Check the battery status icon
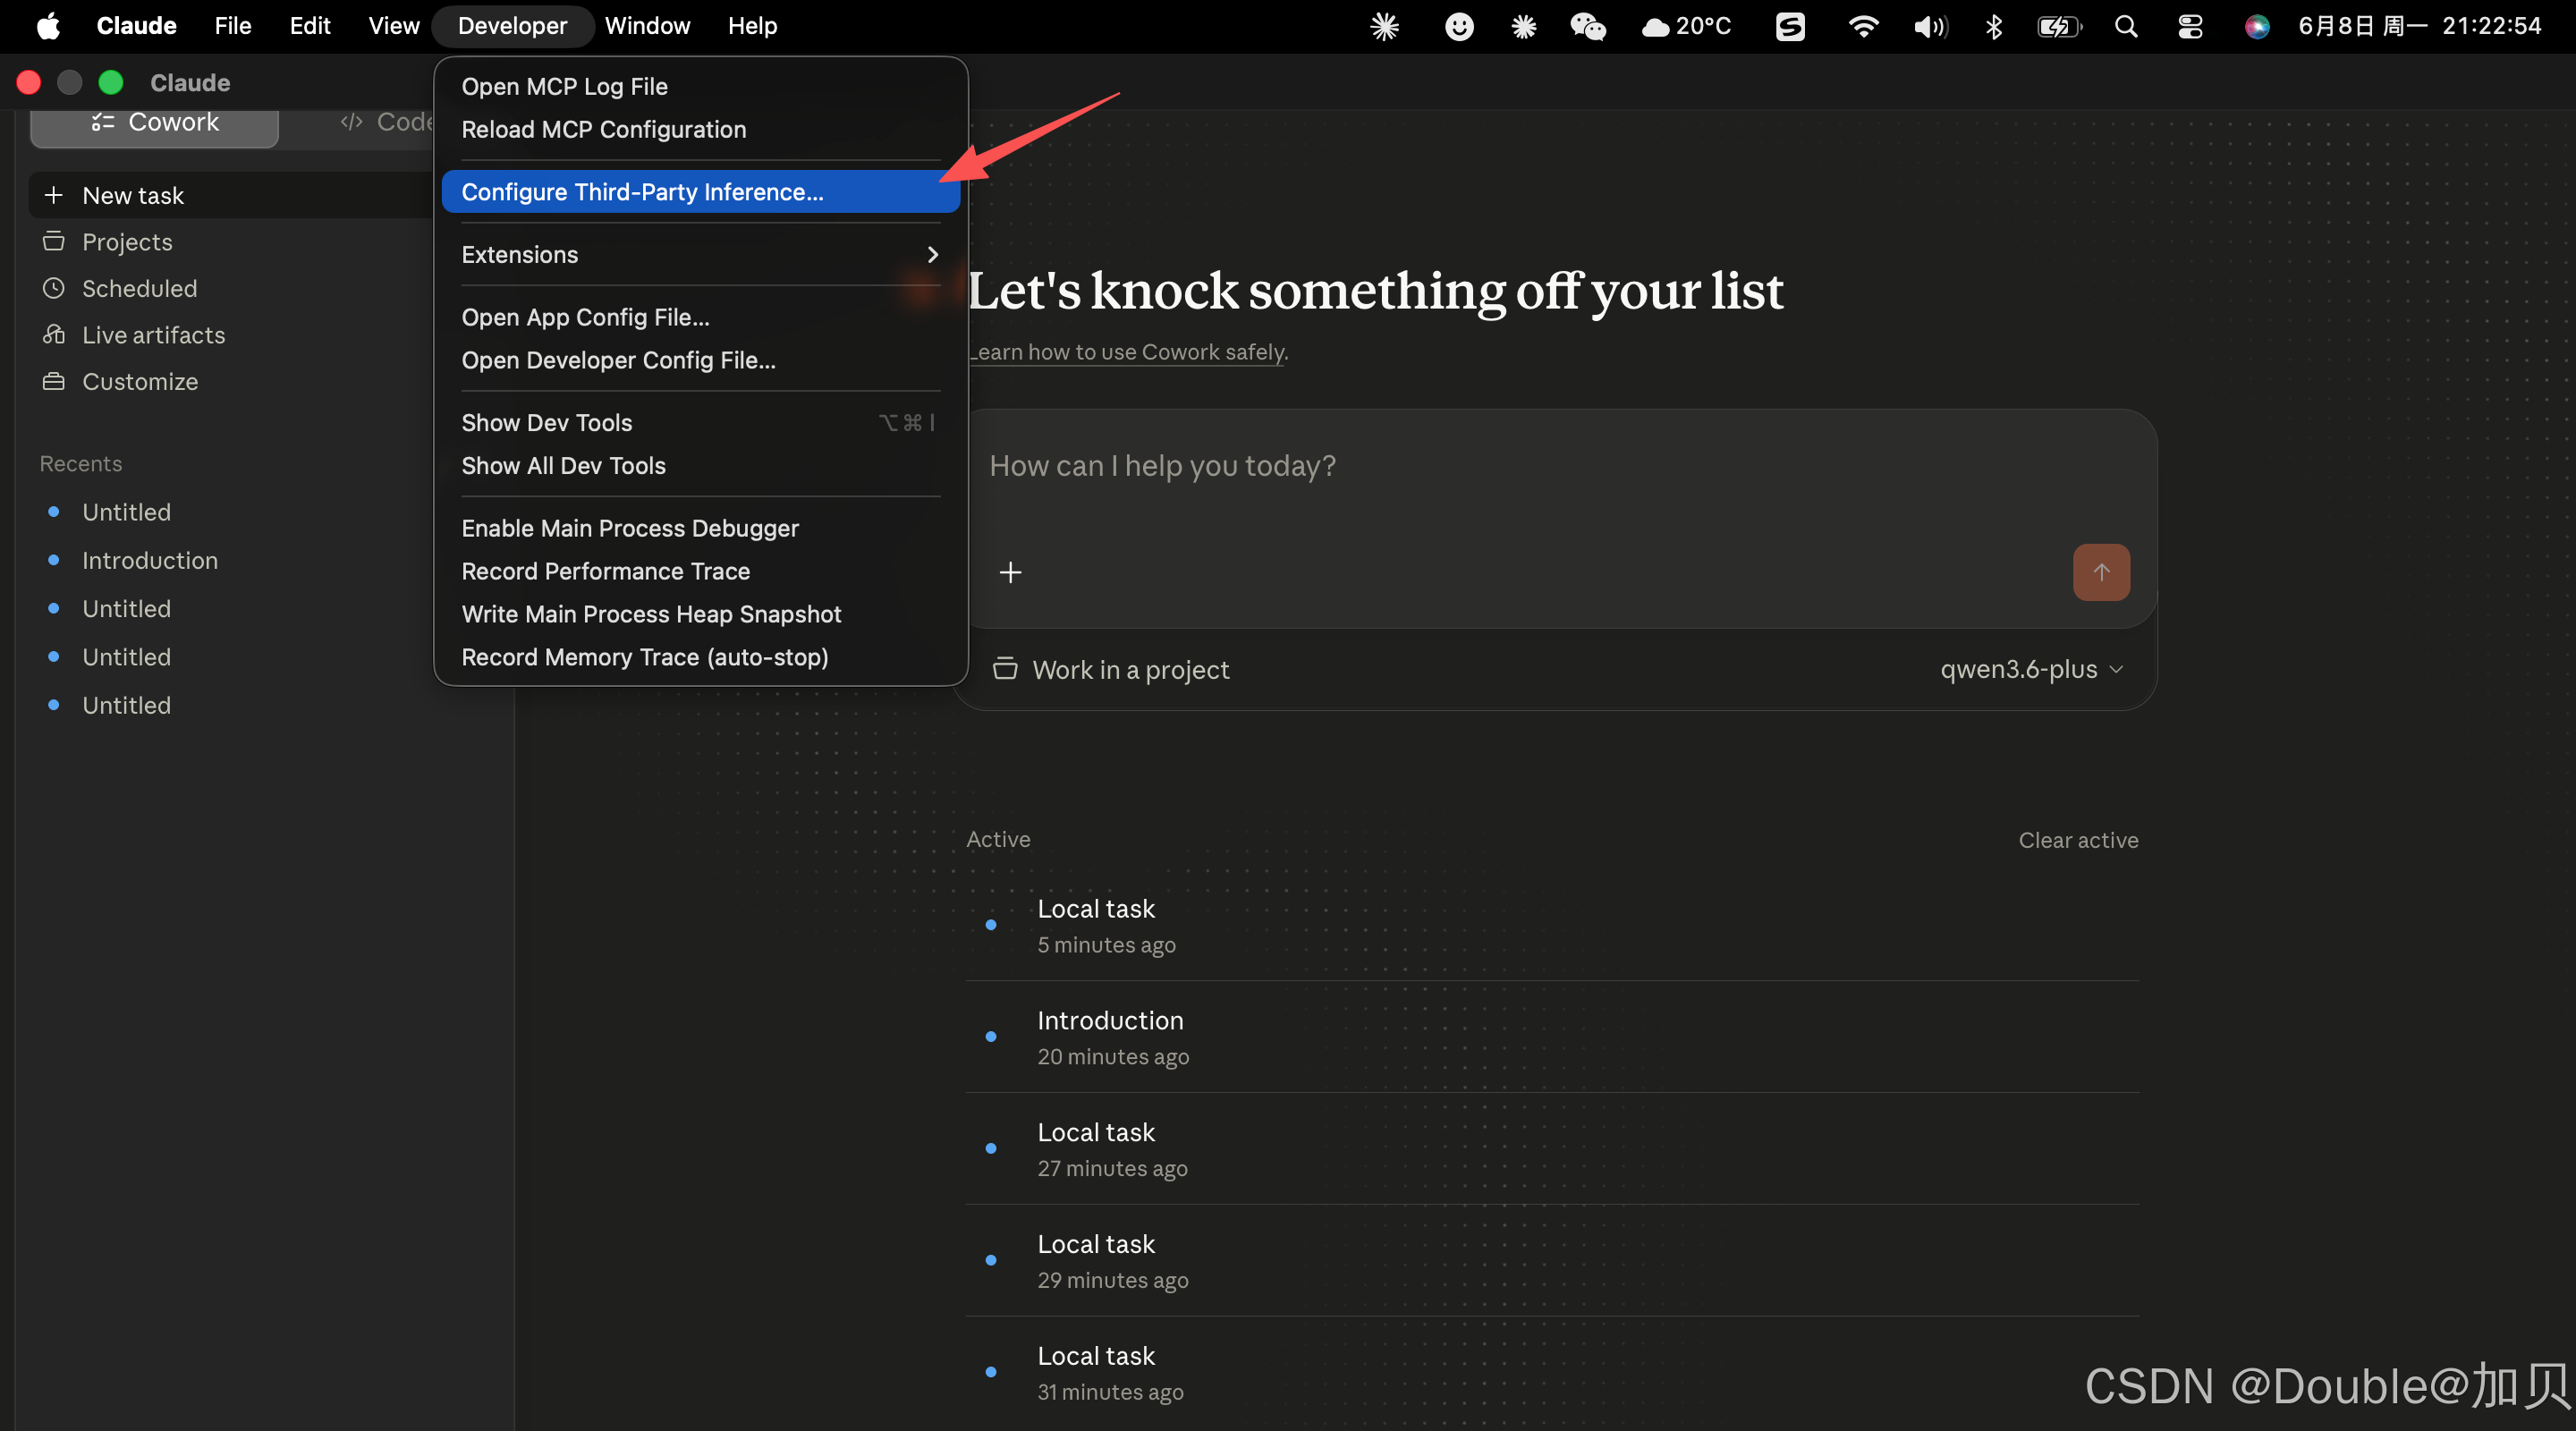 (x=2059, y=26)
